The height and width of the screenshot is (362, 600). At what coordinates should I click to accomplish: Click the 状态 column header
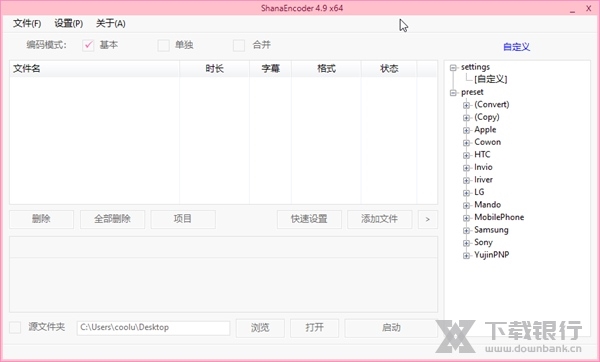389,69
